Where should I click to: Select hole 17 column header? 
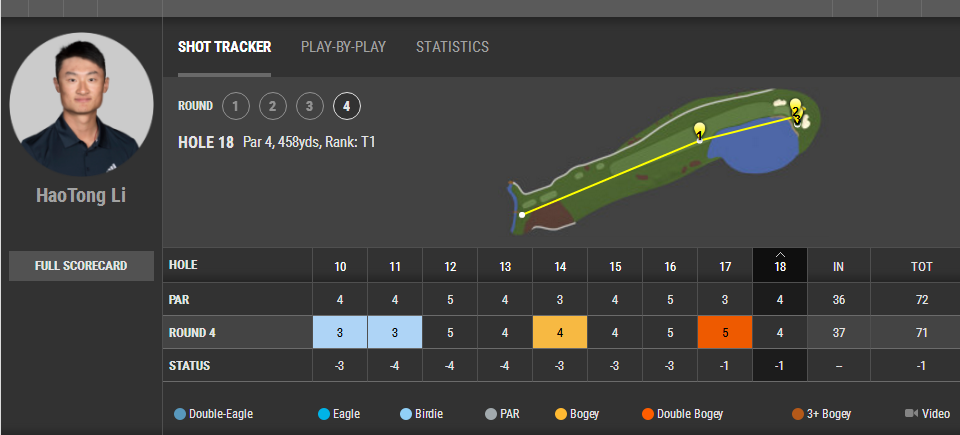(x=725, y=266)
